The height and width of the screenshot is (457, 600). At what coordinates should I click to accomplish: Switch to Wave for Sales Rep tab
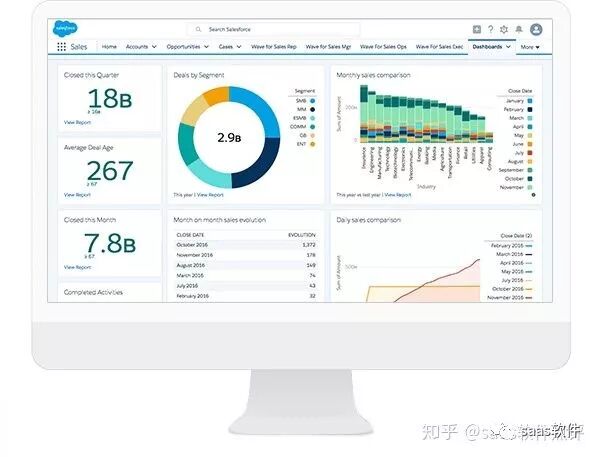coord(274,47)
